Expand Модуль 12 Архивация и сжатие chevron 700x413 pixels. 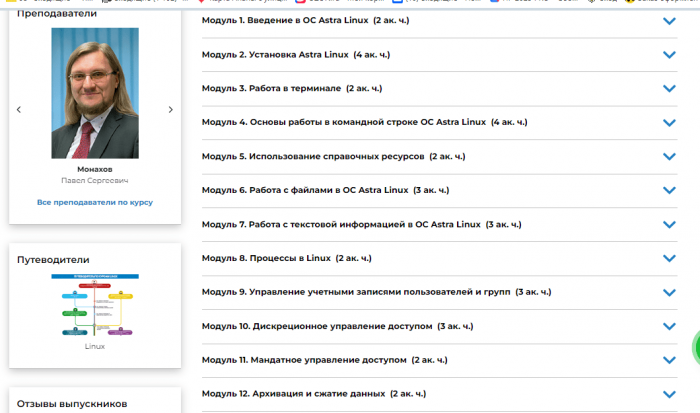point(669,395)
